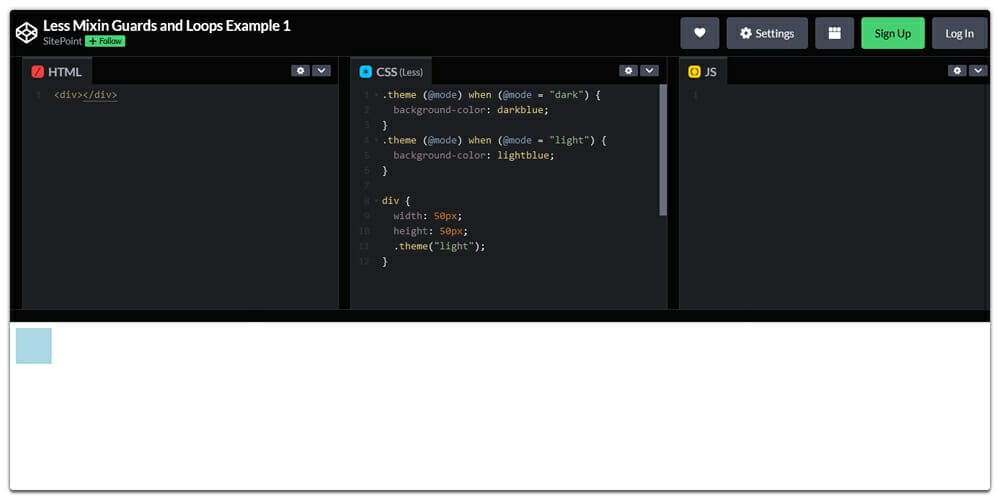Open CSS editor settings gear
The height and width of the screenshot is (500, 1000).
coord(628,71)
